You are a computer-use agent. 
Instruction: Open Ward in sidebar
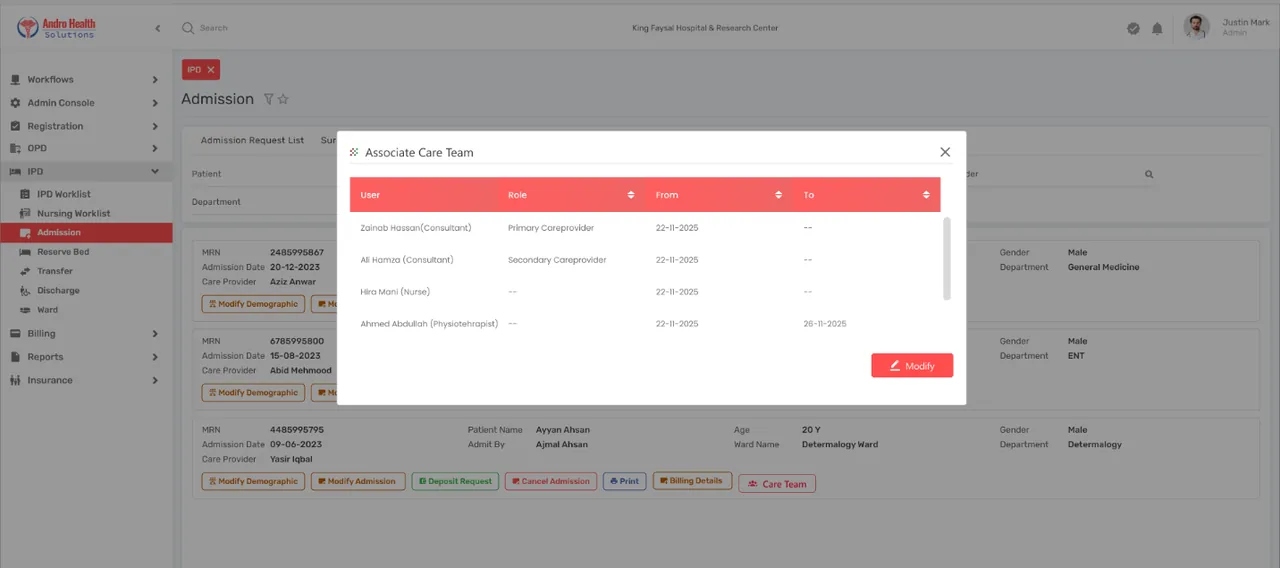click(x=48, y=310)
